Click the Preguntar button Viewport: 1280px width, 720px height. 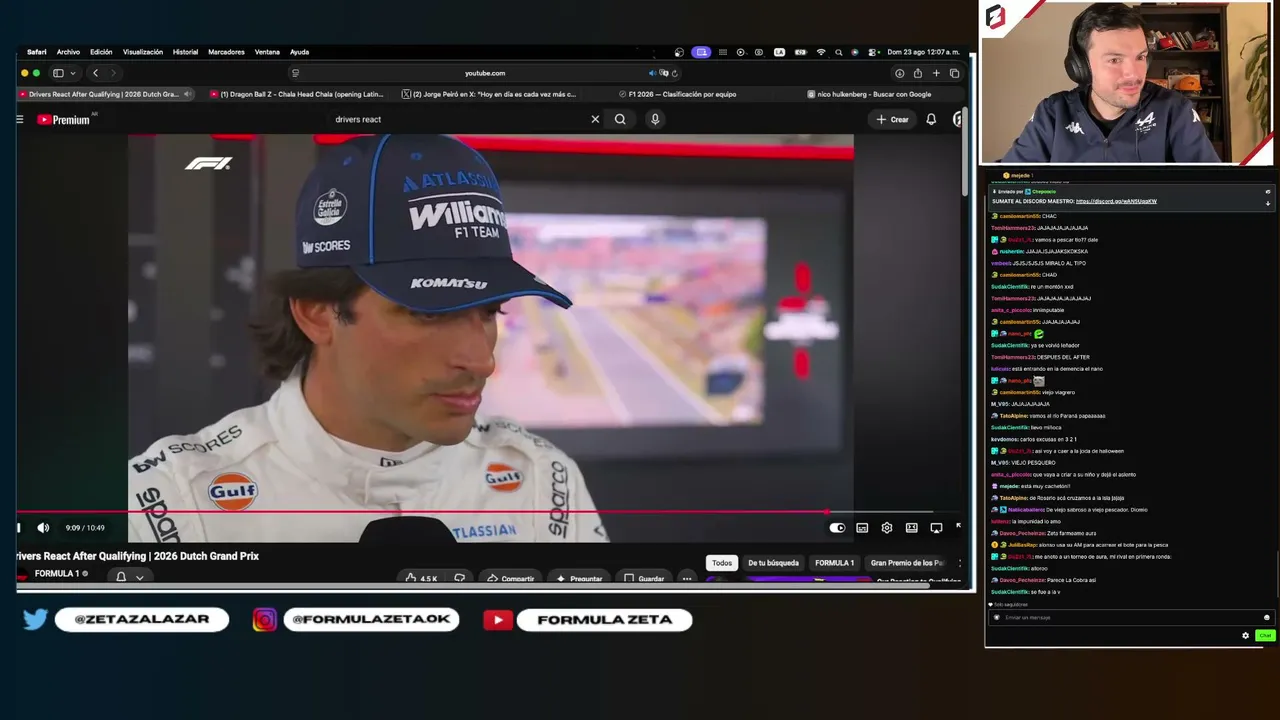coord(579,578)
